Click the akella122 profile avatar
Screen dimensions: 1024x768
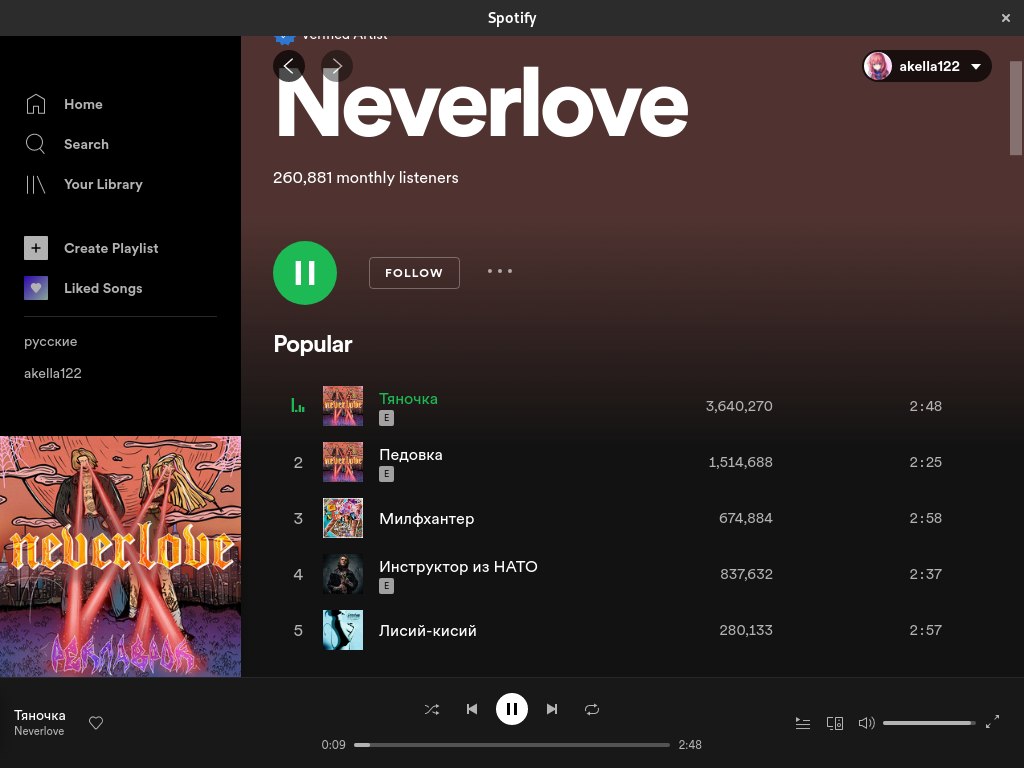[x=878, y=66]
